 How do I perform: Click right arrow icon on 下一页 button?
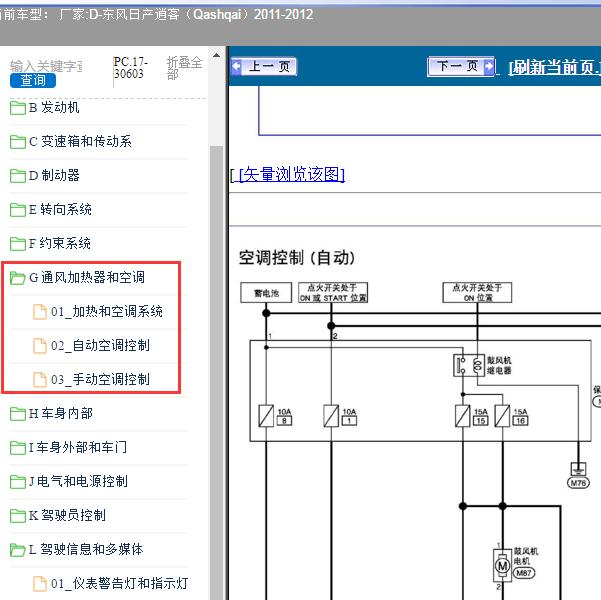coord(489,66)
